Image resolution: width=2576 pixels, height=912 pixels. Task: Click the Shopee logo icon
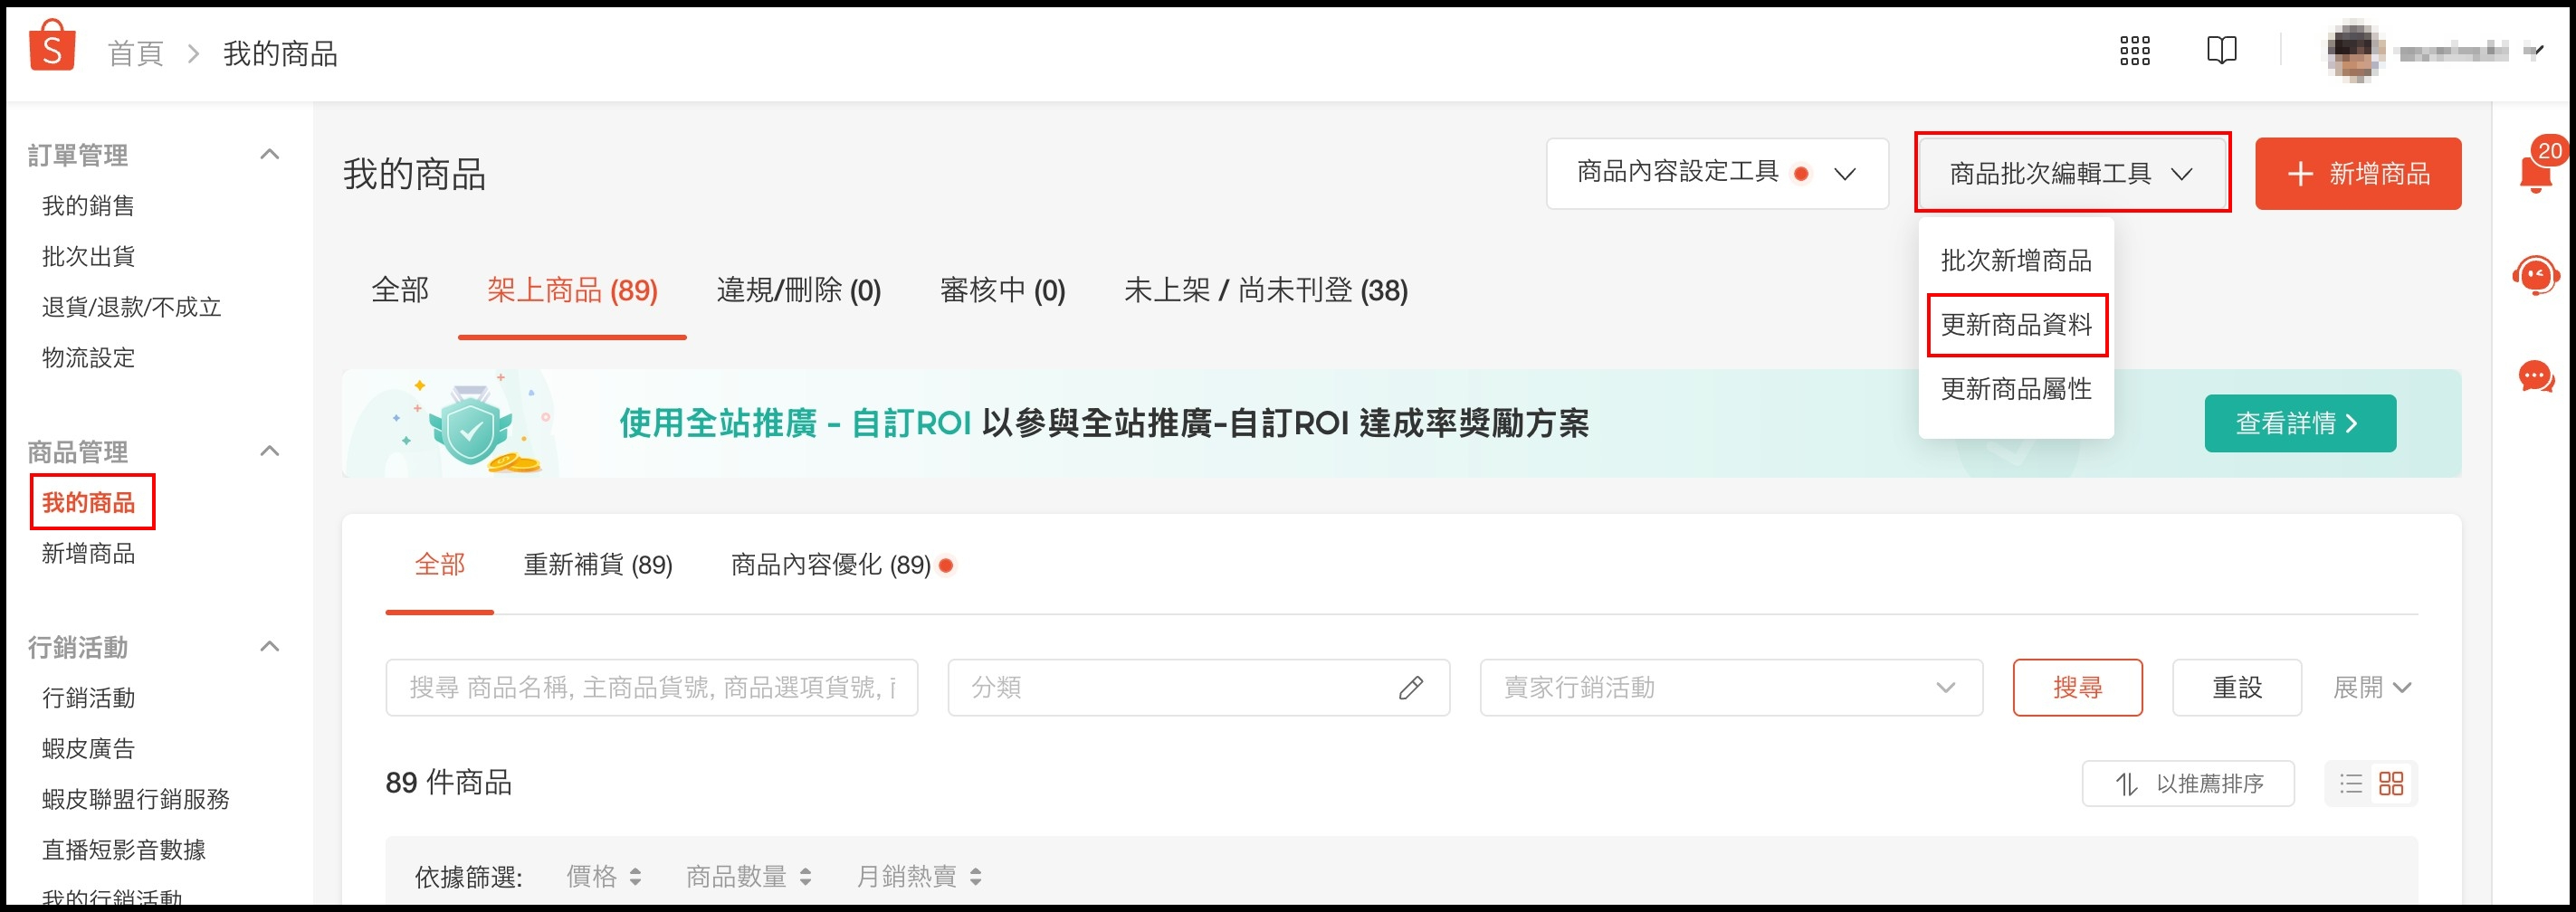click(x=52, y=47)
